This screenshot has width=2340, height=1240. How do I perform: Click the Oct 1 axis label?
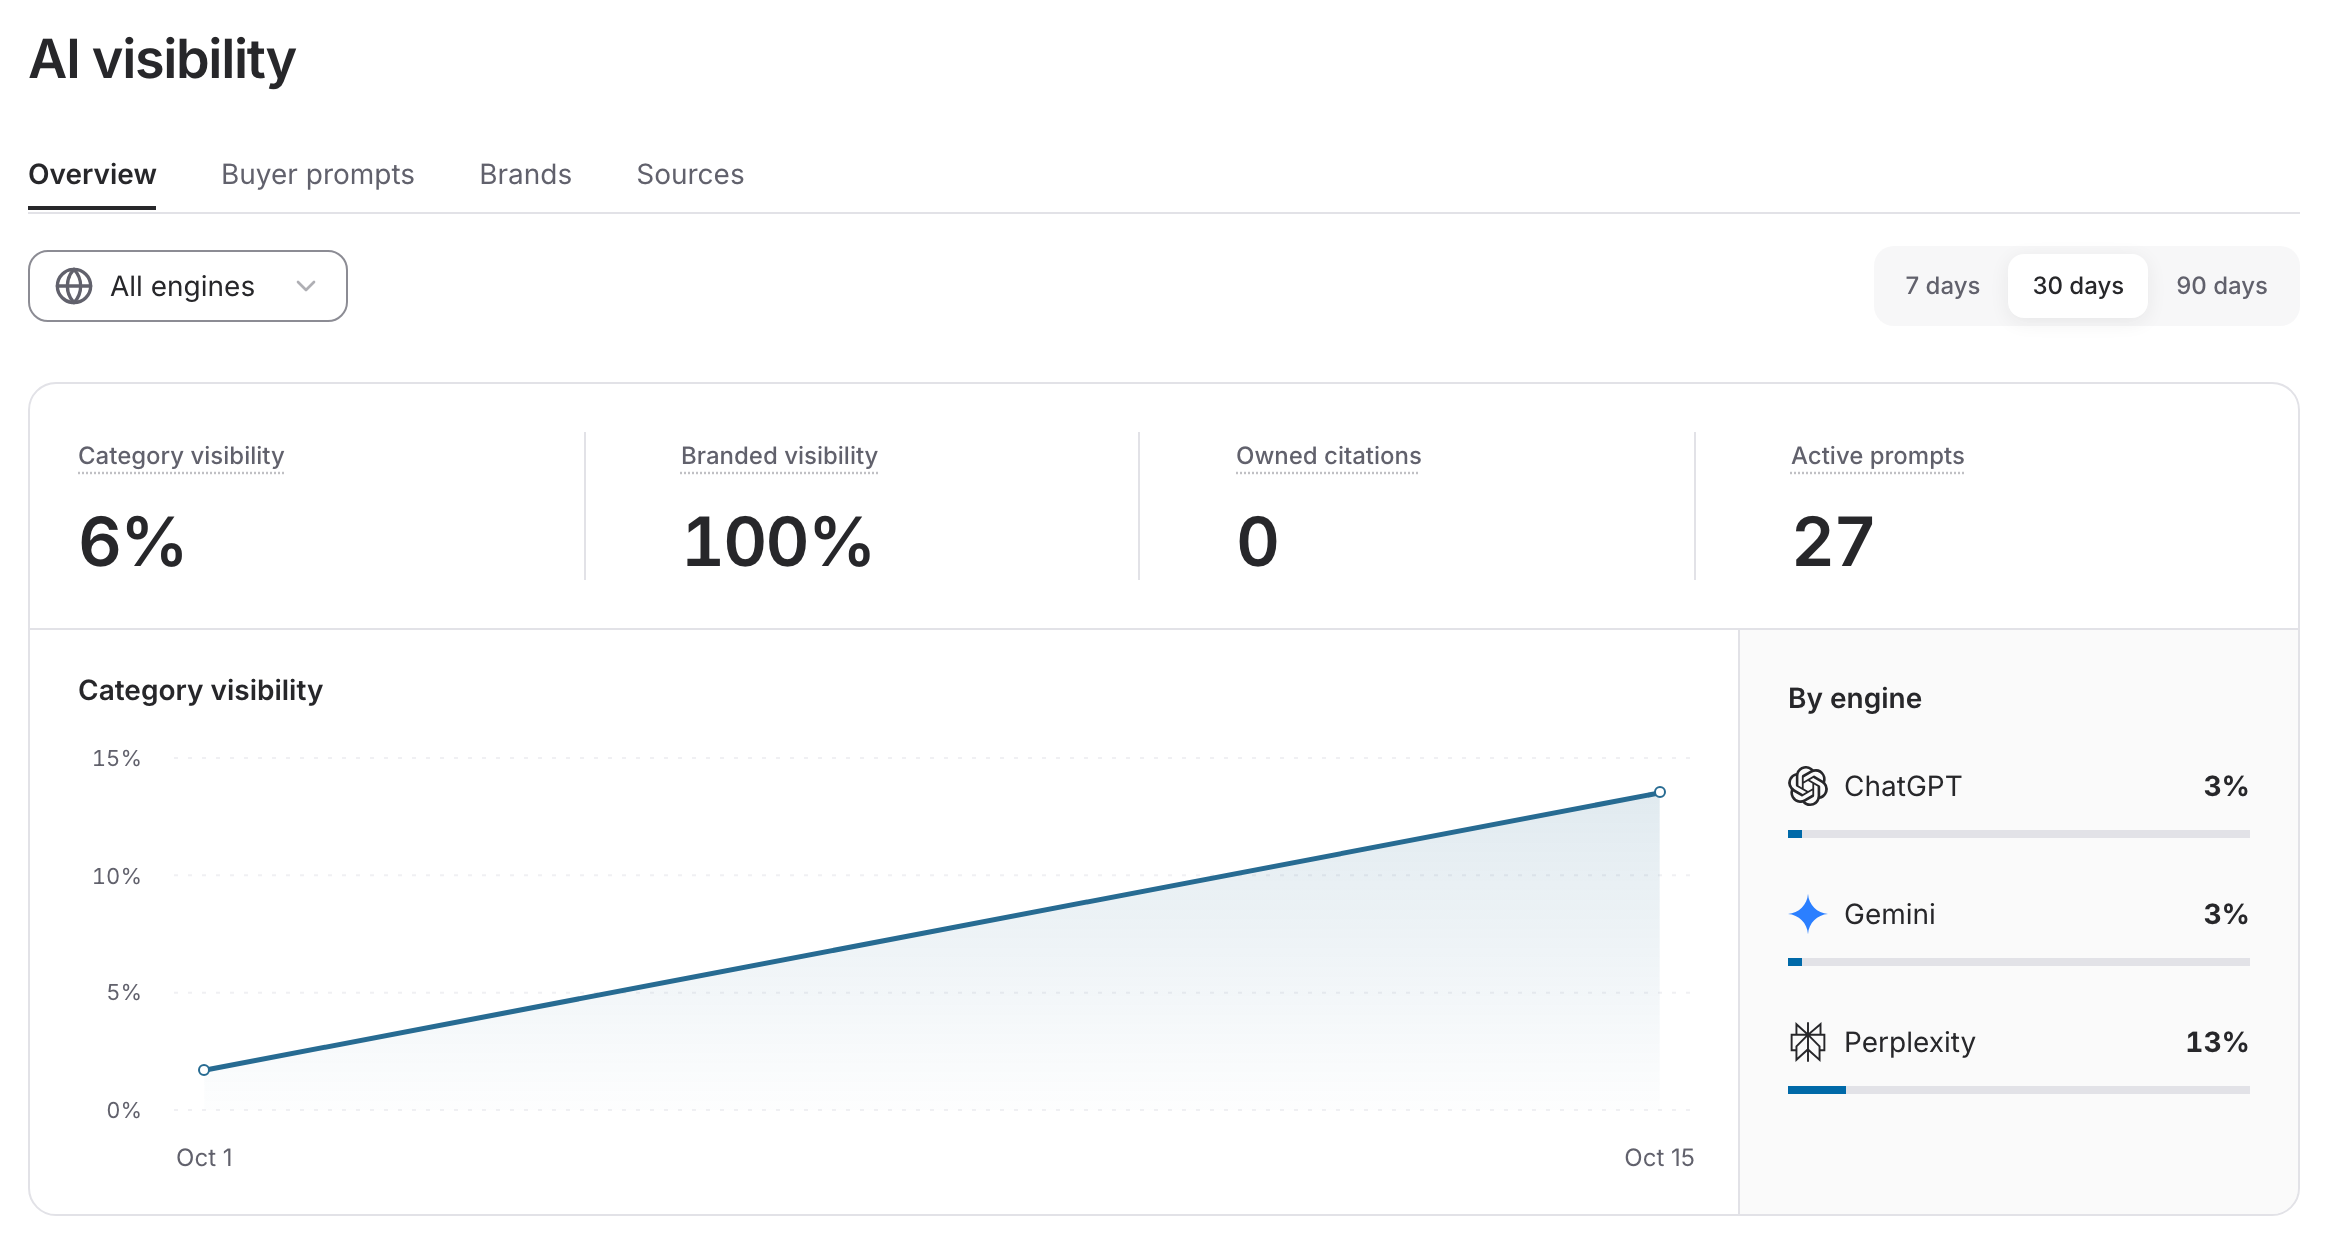click(205, 1157)
